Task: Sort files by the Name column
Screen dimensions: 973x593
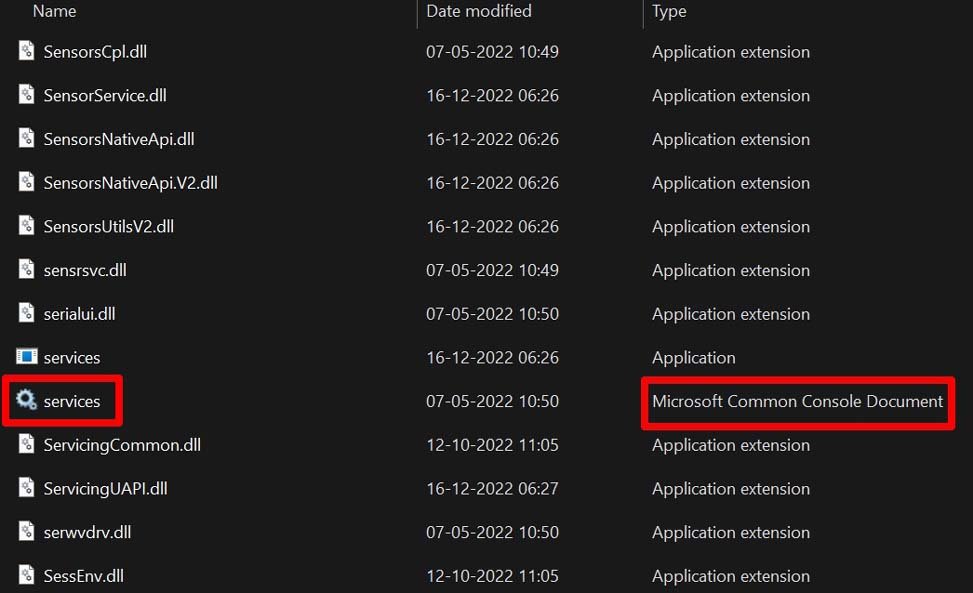Action: (54, 11)
